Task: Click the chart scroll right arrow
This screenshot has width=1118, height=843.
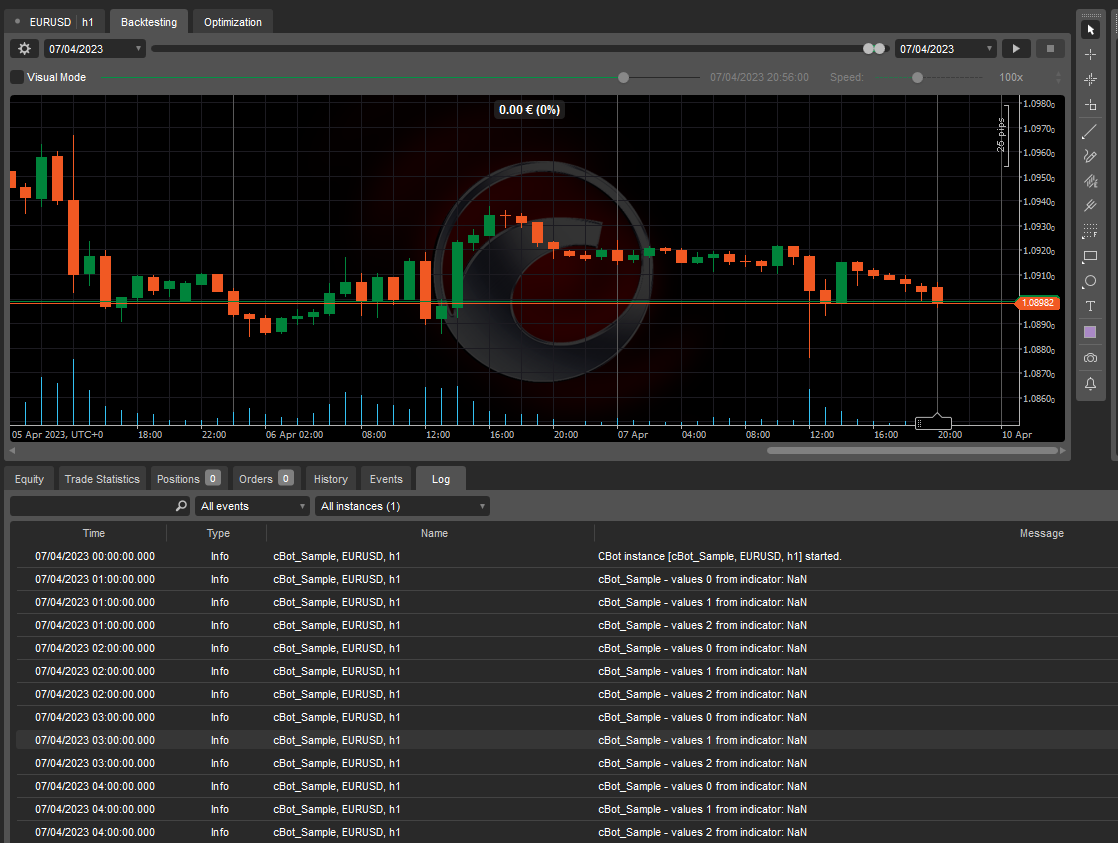Action: [1062, 451]
